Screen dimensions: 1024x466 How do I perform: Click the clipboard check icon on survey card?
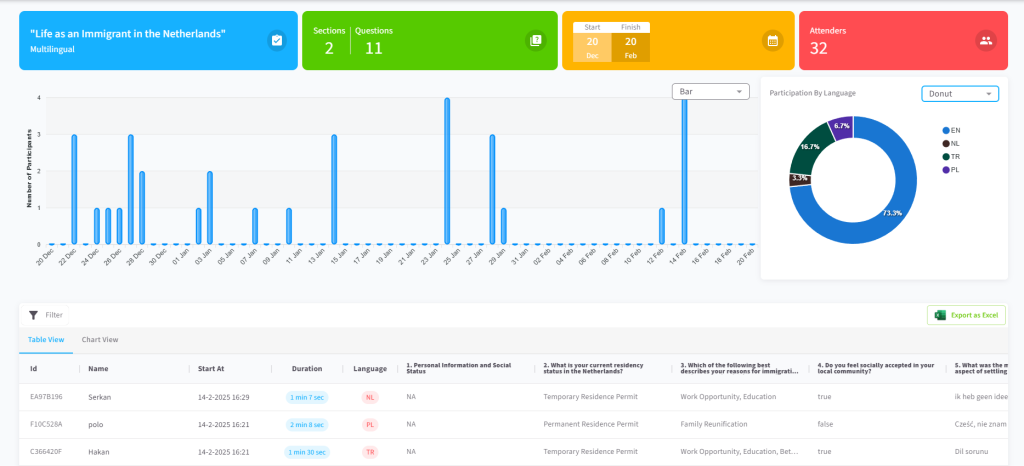pos(277,40)
